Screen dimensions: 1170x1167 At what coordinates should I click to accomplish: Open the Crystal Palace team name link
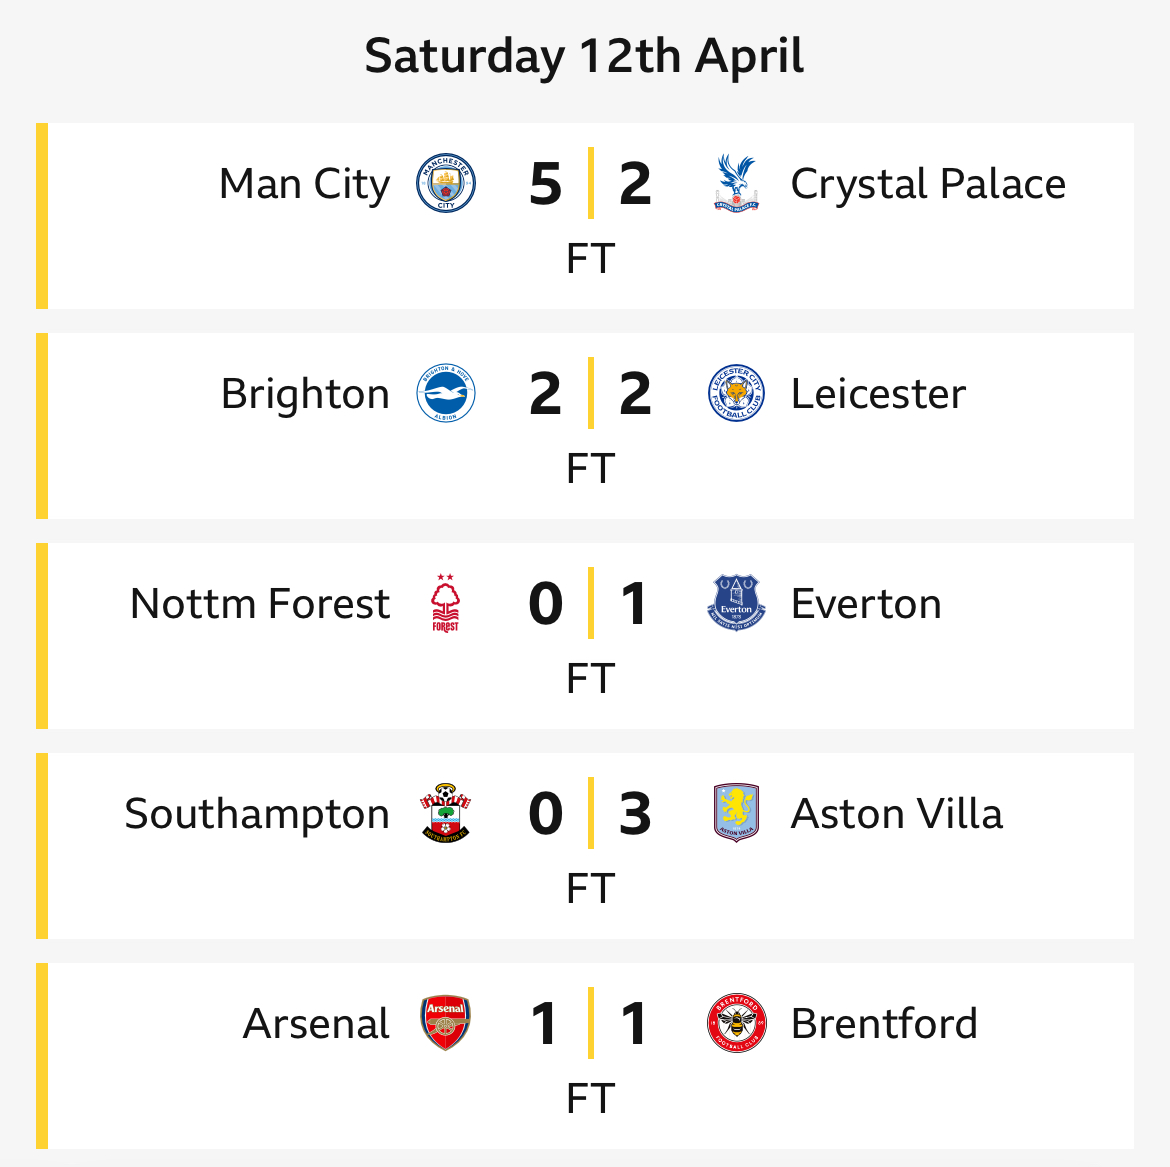click(x=928, y=184)
